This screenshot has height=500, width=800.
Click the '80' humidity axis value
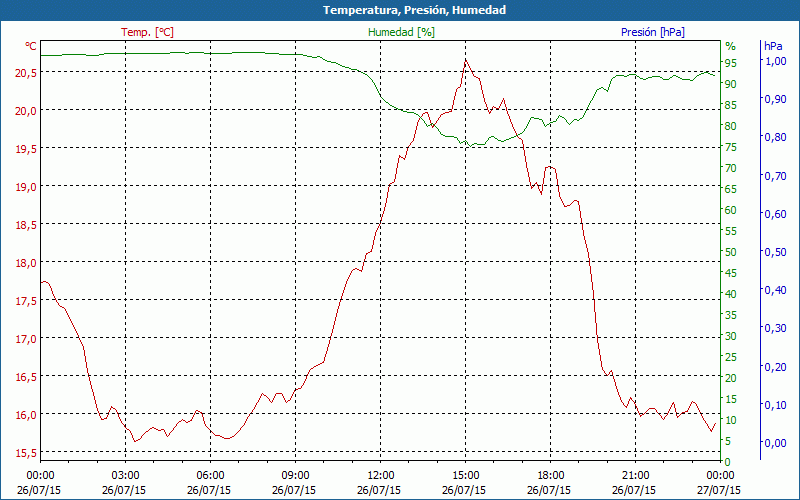click(x=731, y=126)
